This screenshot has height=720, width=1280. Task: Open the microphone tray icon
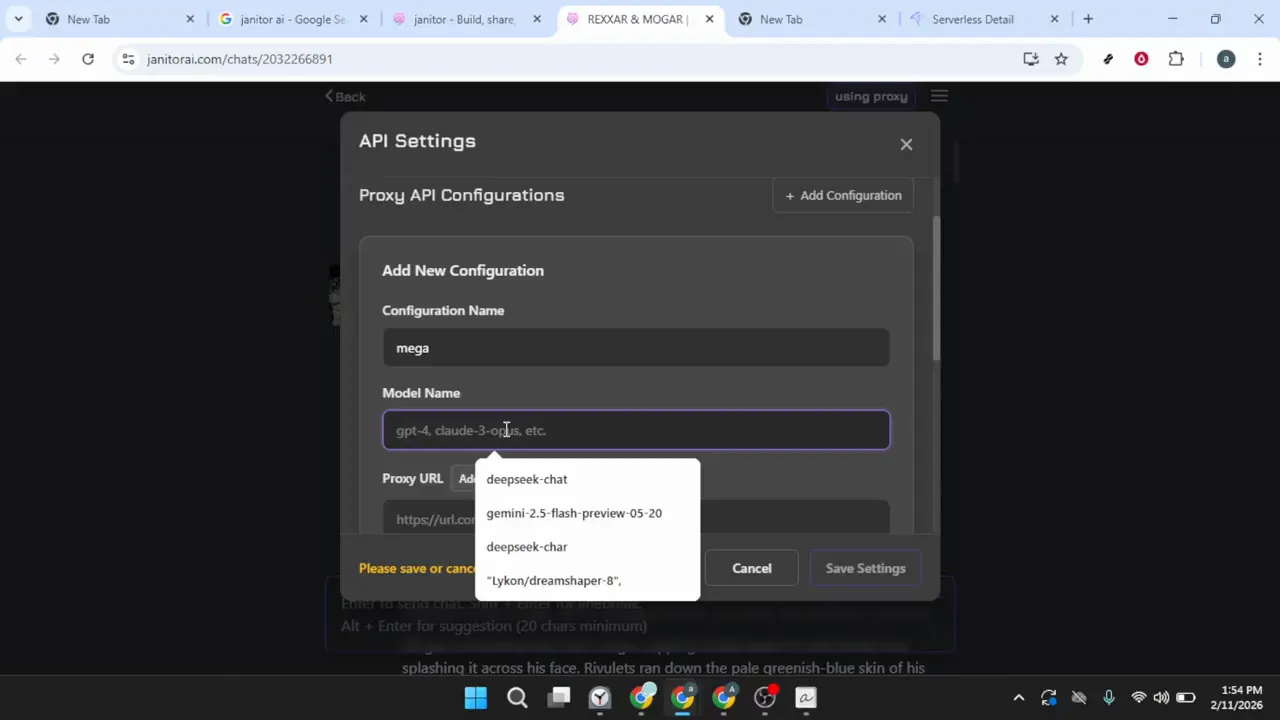coord(1108,698)
